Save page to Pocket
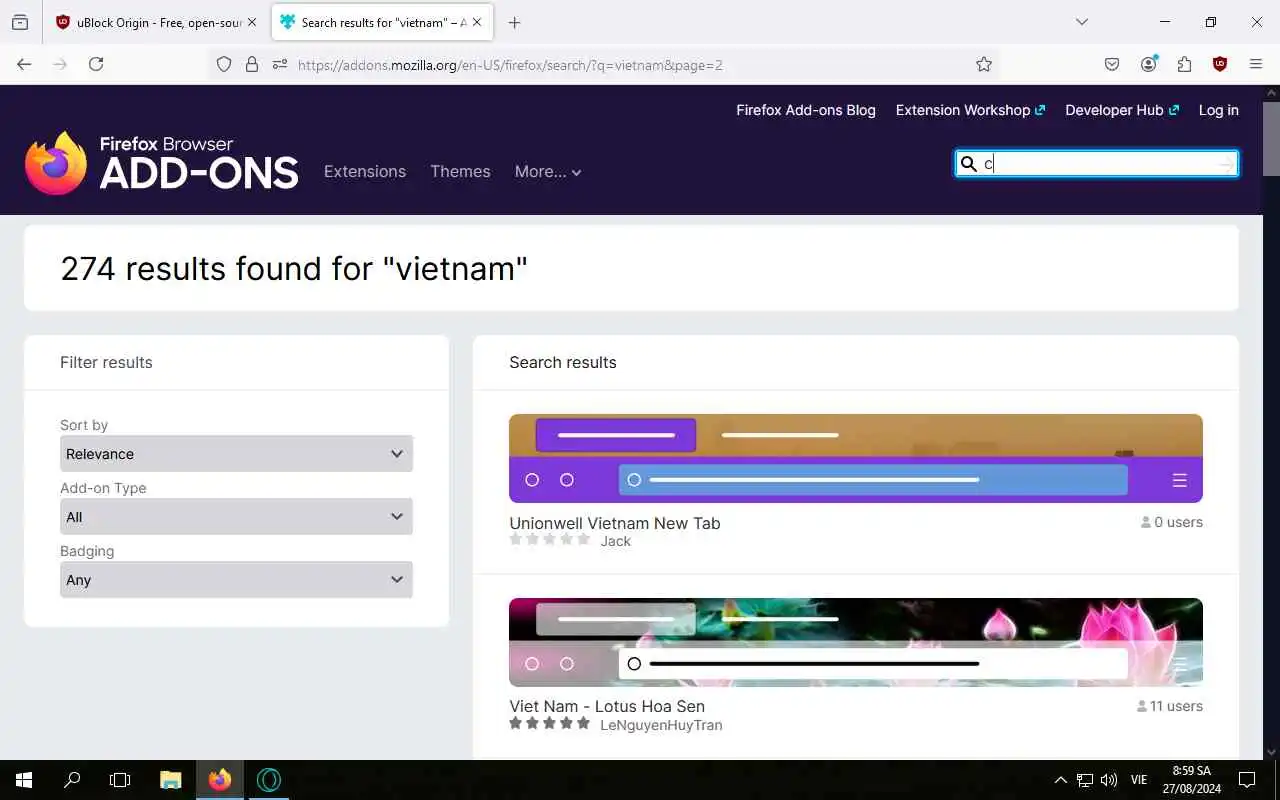The image size is (1280, 800). coord(1112,64)
